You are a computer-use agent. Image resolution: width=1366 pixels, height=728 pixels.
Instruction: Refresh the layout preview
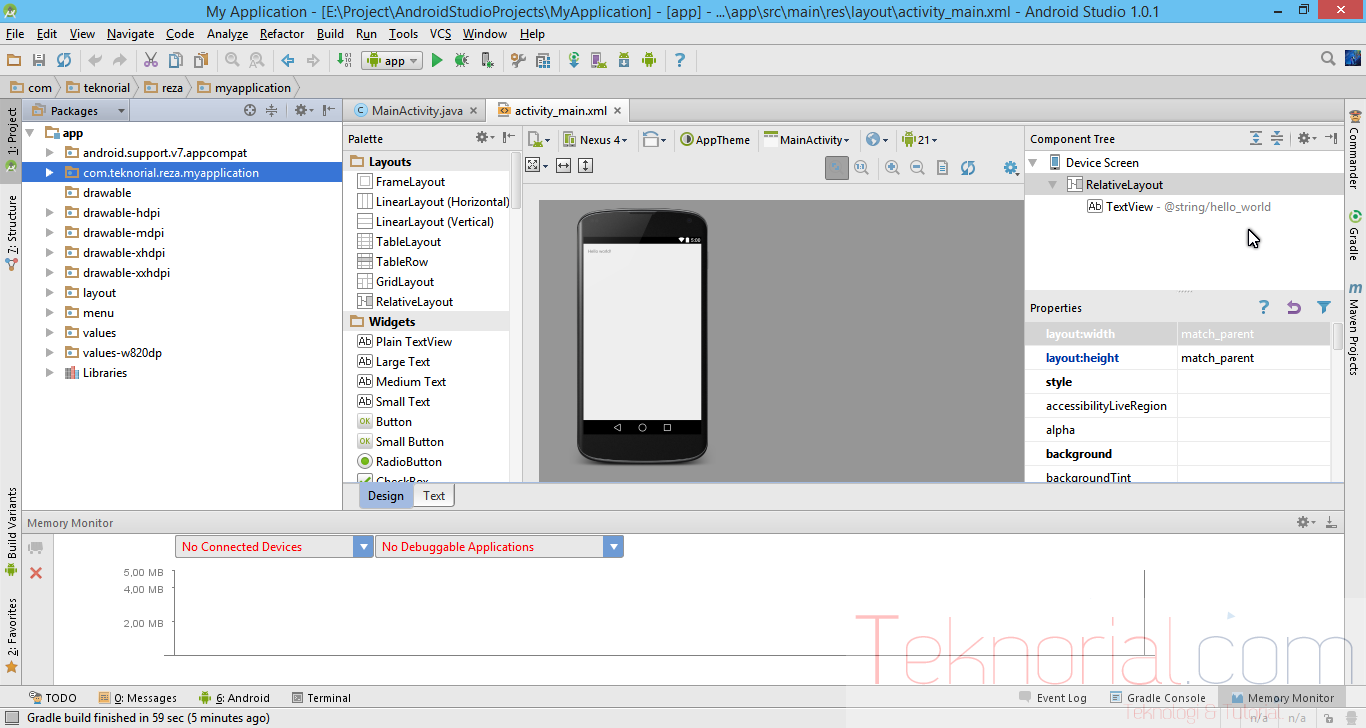tap(968, 168)
